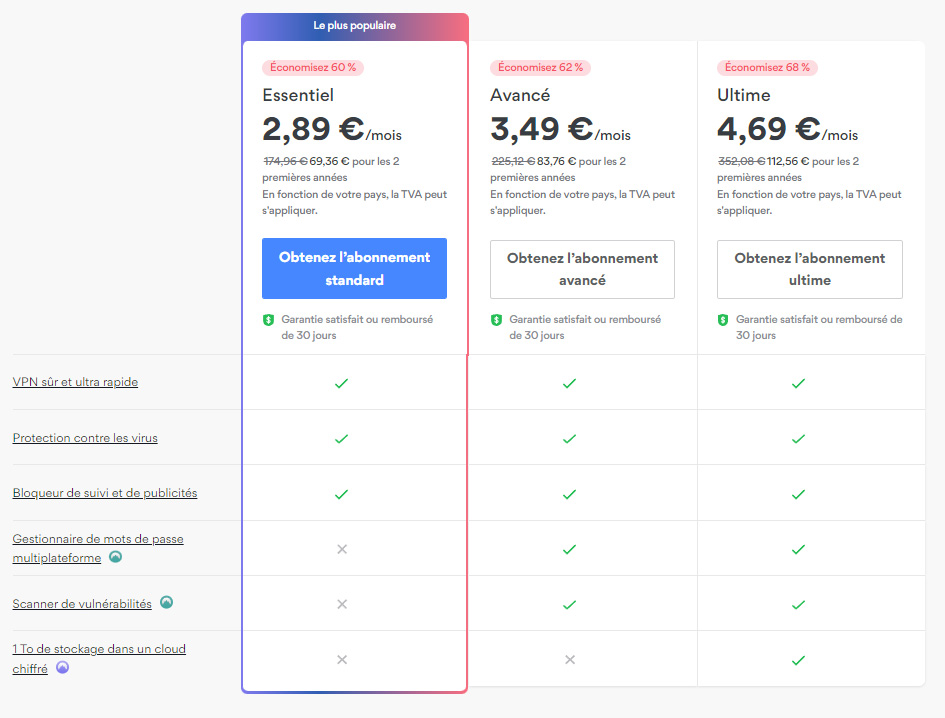Screen dimensions: 945x718
Task: Click Avancé checkmark for VPN sûr row
Action: pyautogui.click(x=570, y=383)
